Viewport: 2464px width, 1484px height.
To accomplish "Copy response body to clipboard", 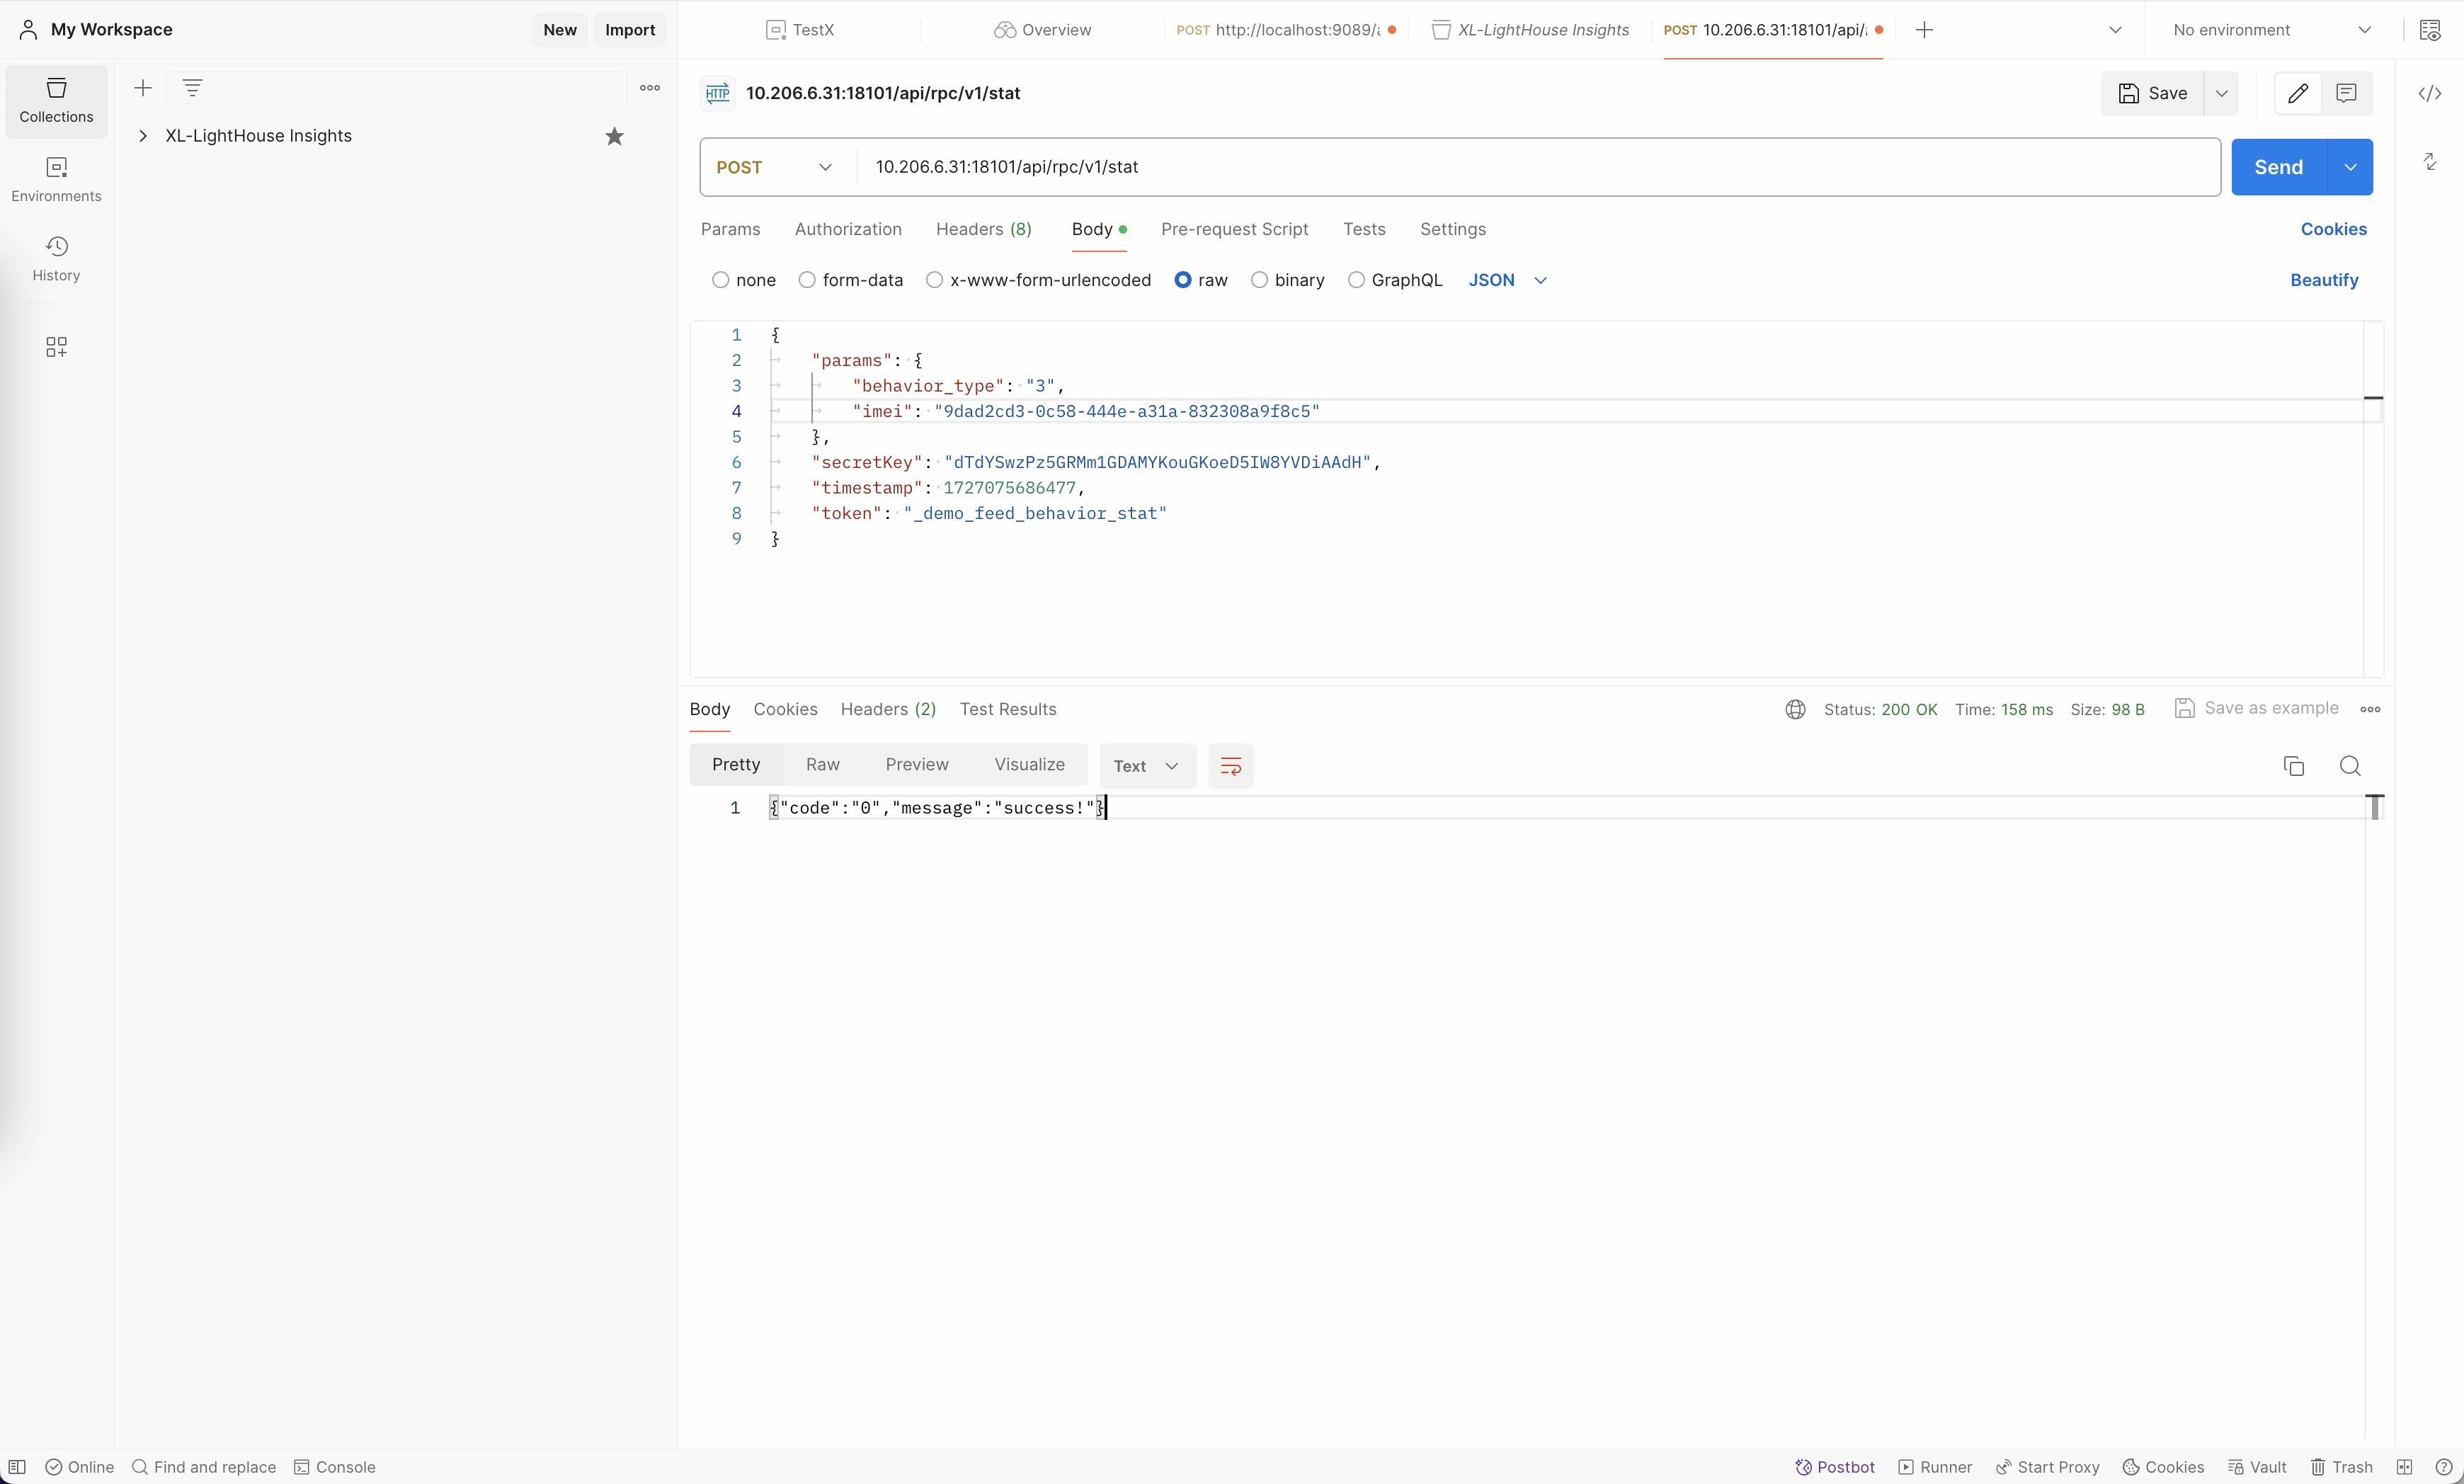I will (2293, 766).
